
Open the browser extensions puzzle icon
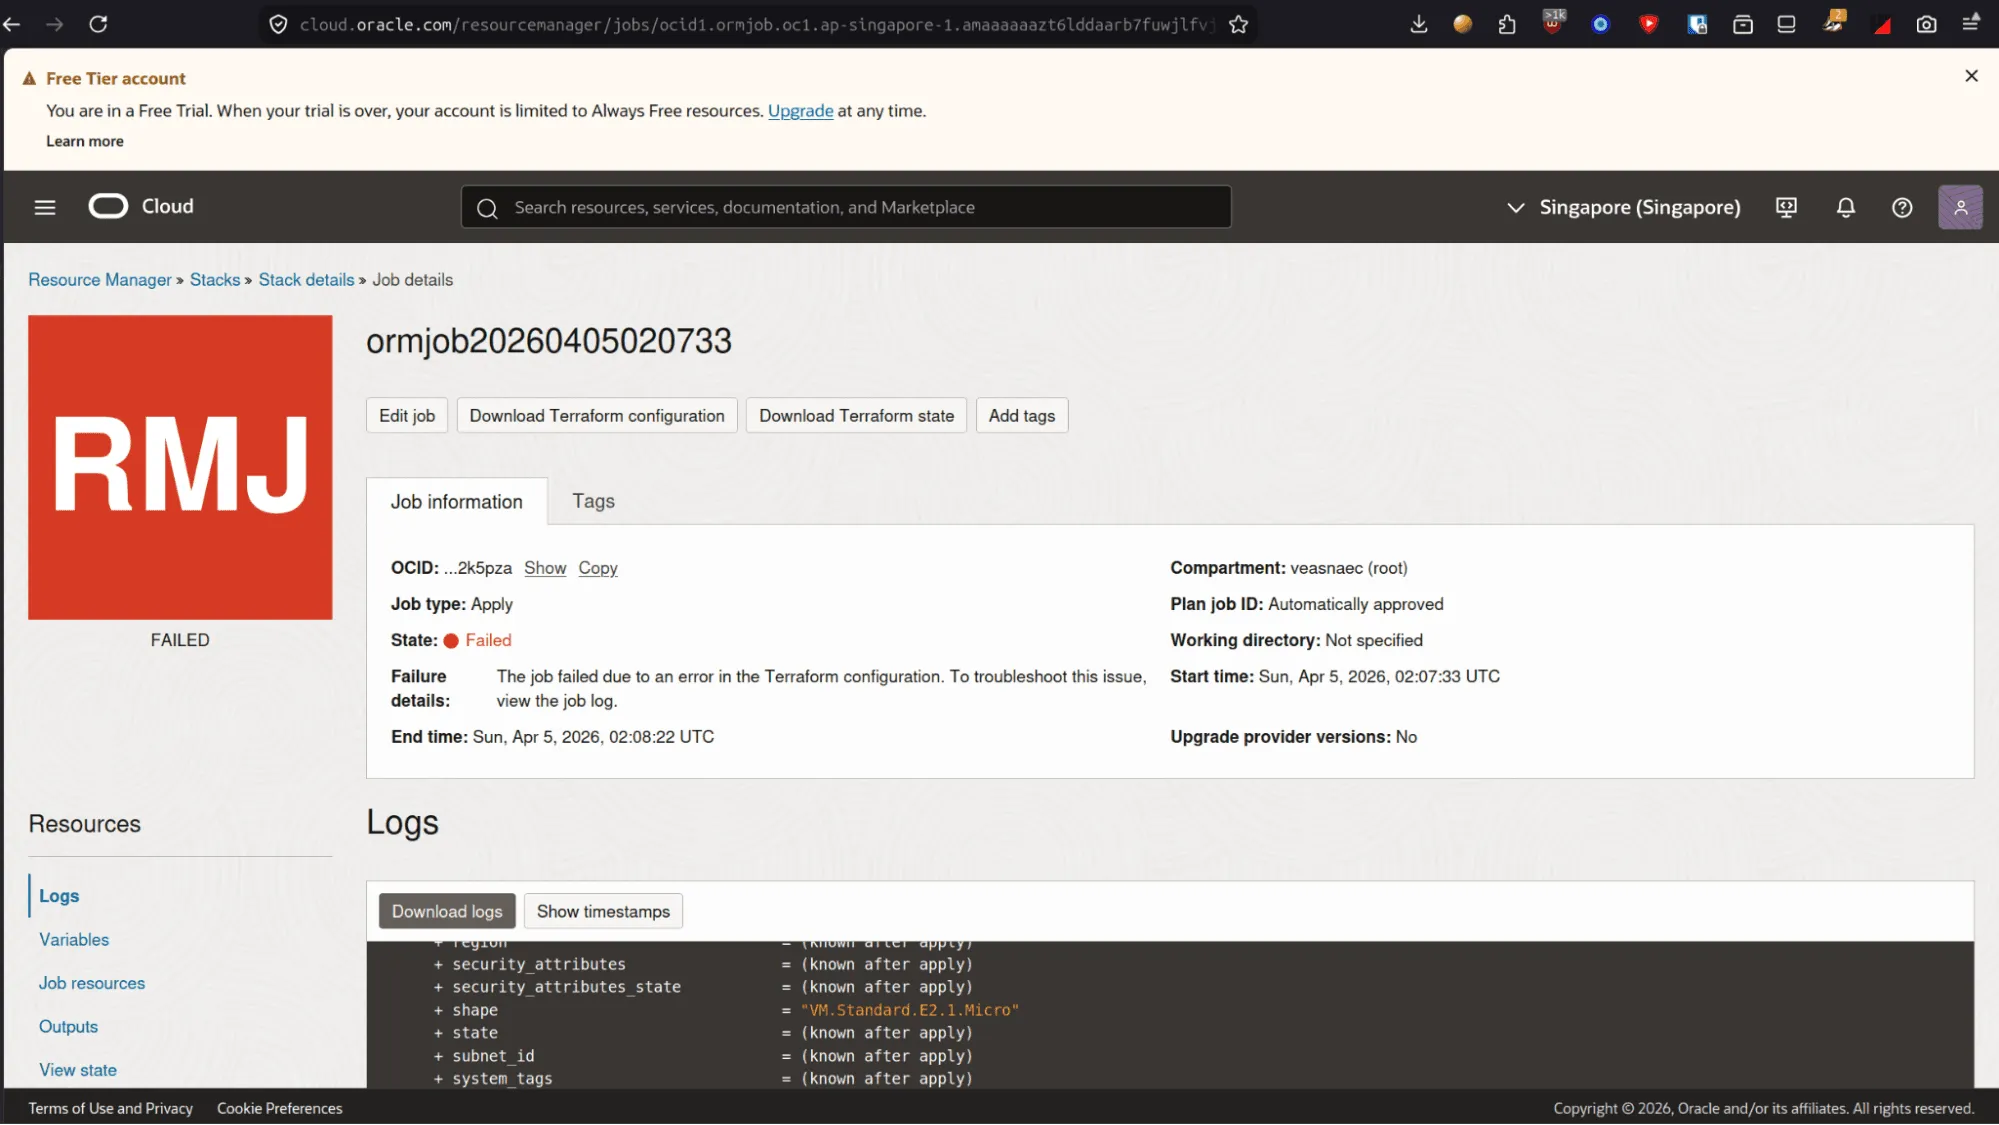click(1507, 24)
